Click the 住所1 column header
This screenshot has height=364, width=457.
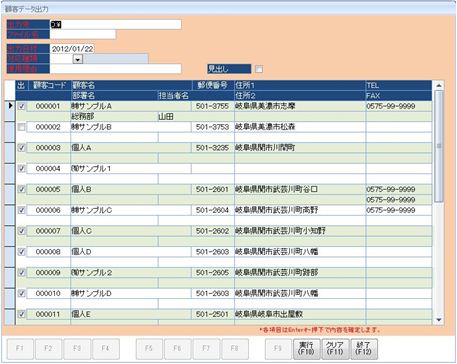(x=300, y=85)
